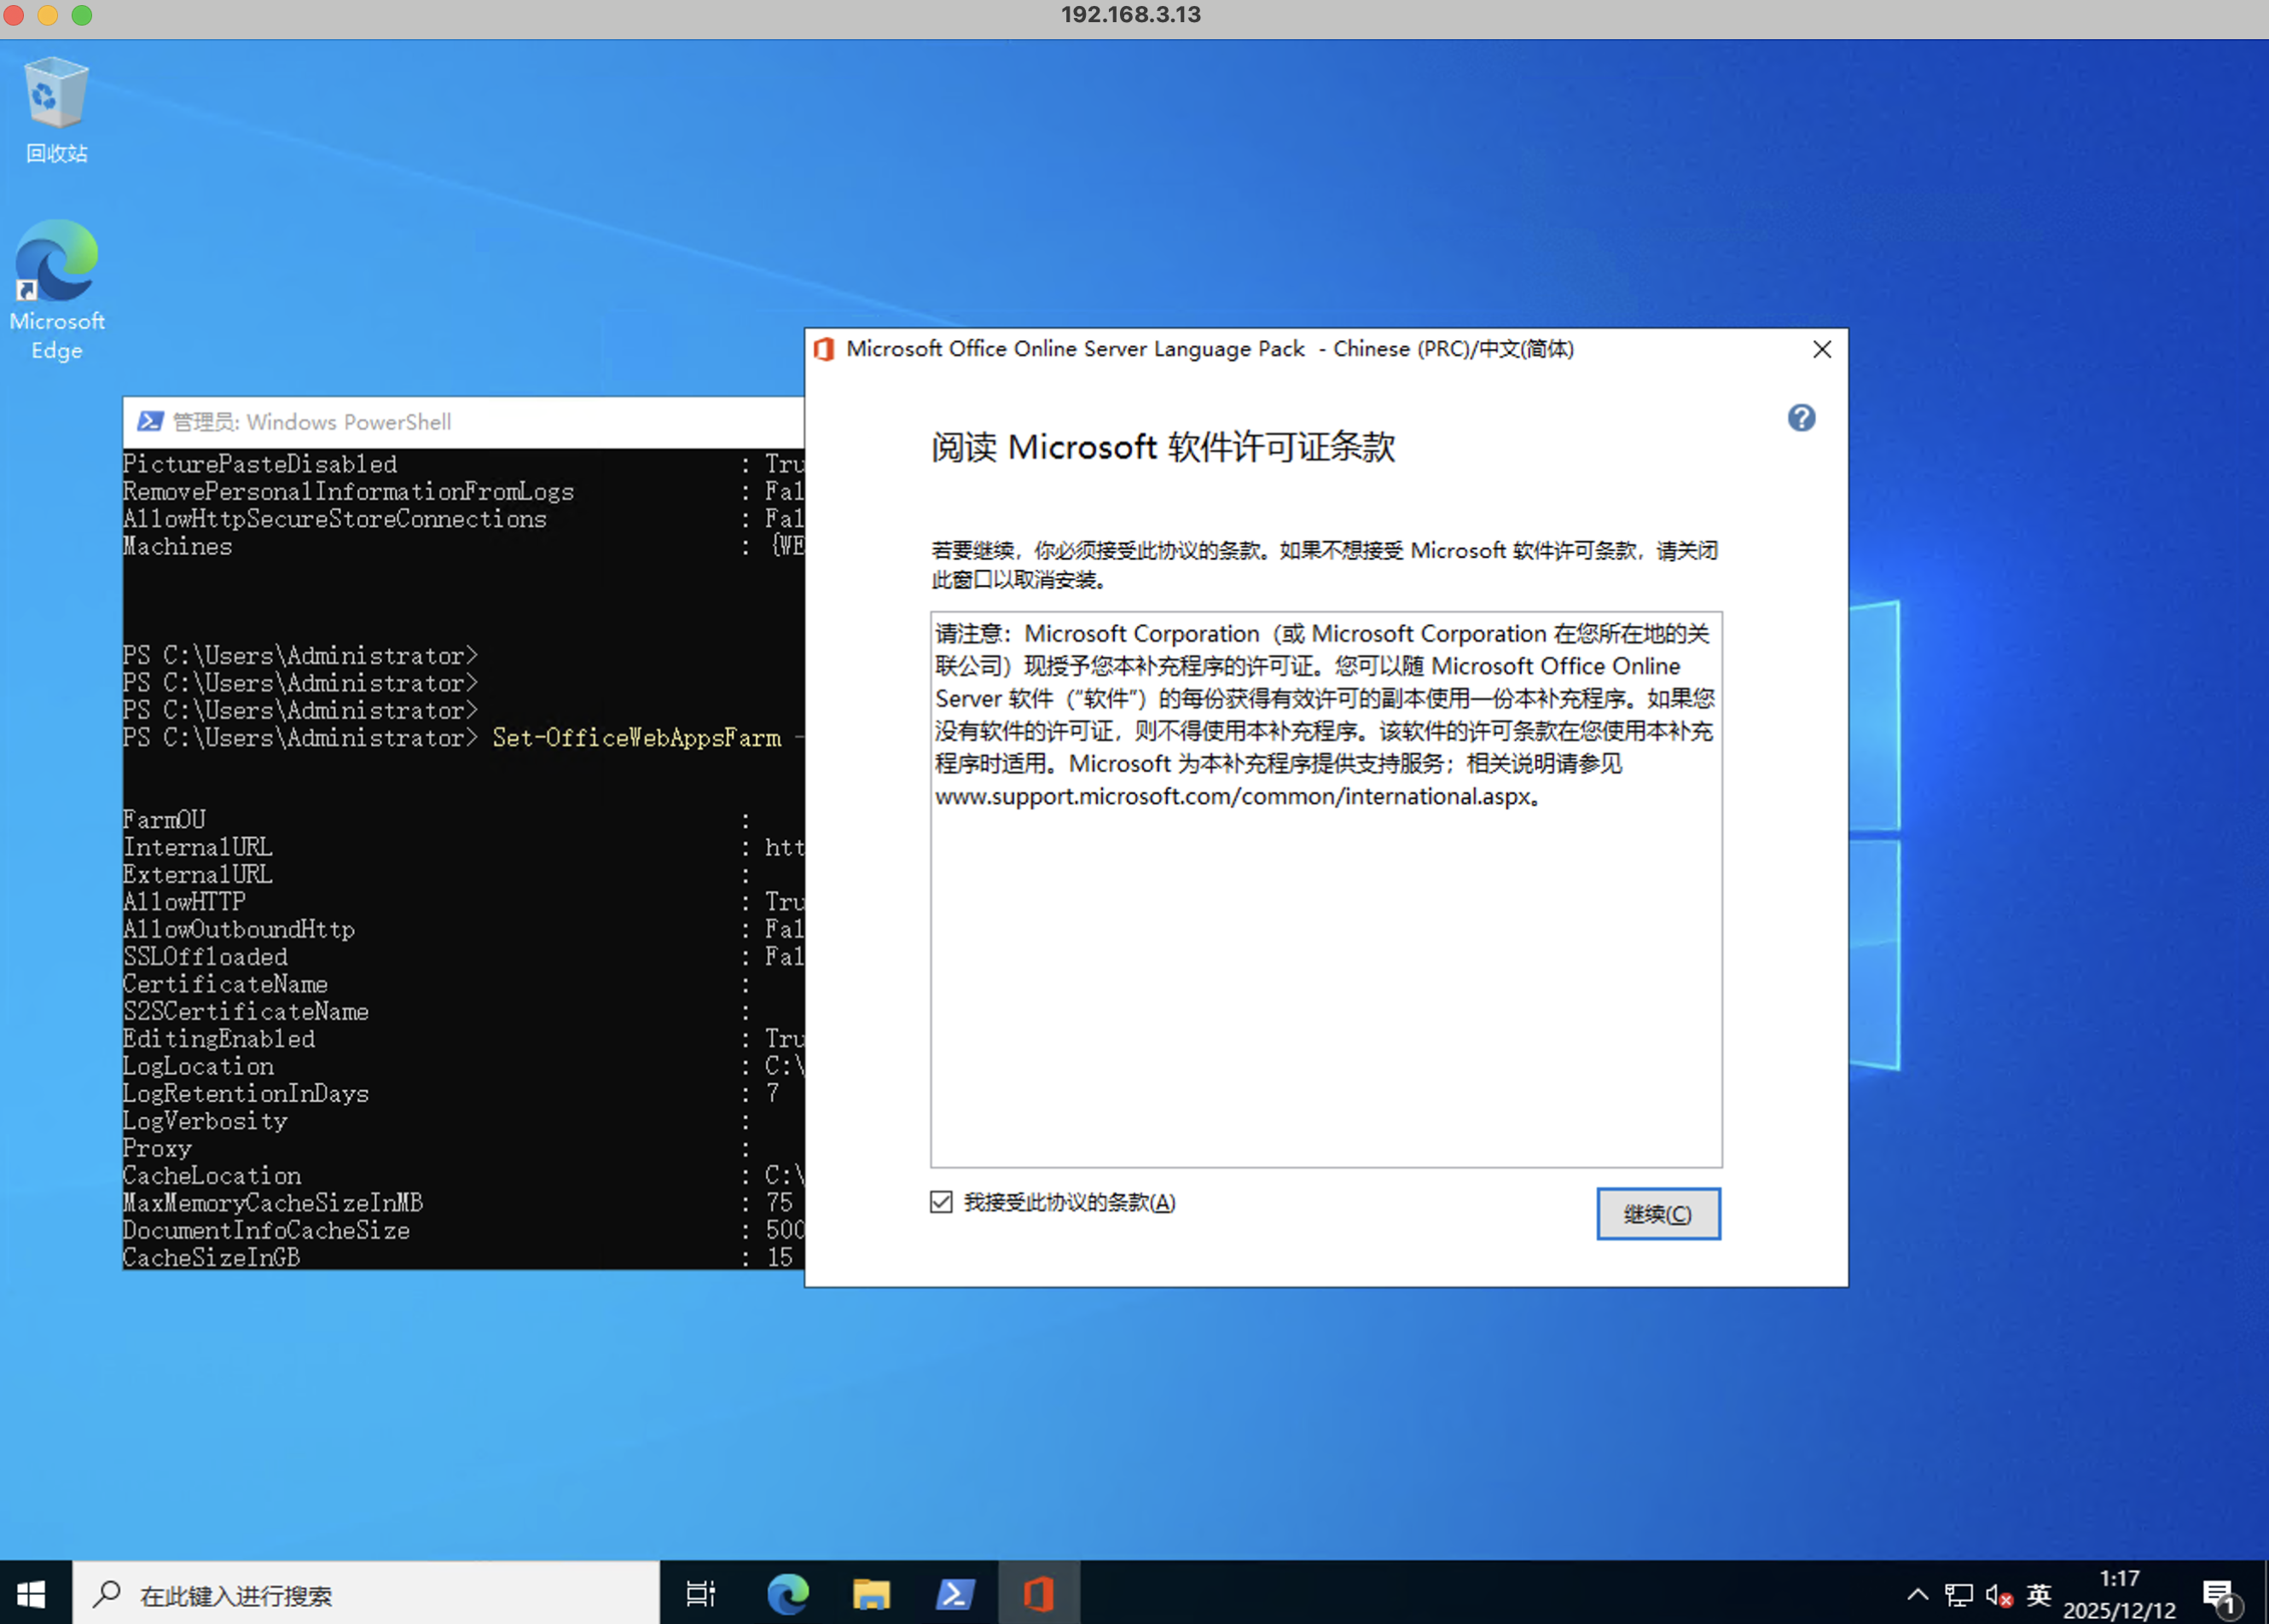Open the notification action center

click(2219, 1594)
